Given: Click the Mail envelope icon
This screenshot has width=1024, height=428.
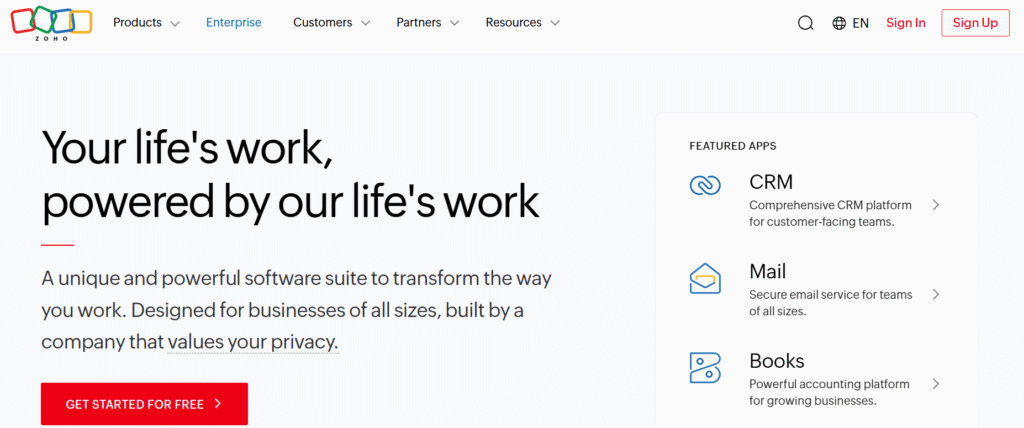Looking at the screenshot, I should coord(705,278).
